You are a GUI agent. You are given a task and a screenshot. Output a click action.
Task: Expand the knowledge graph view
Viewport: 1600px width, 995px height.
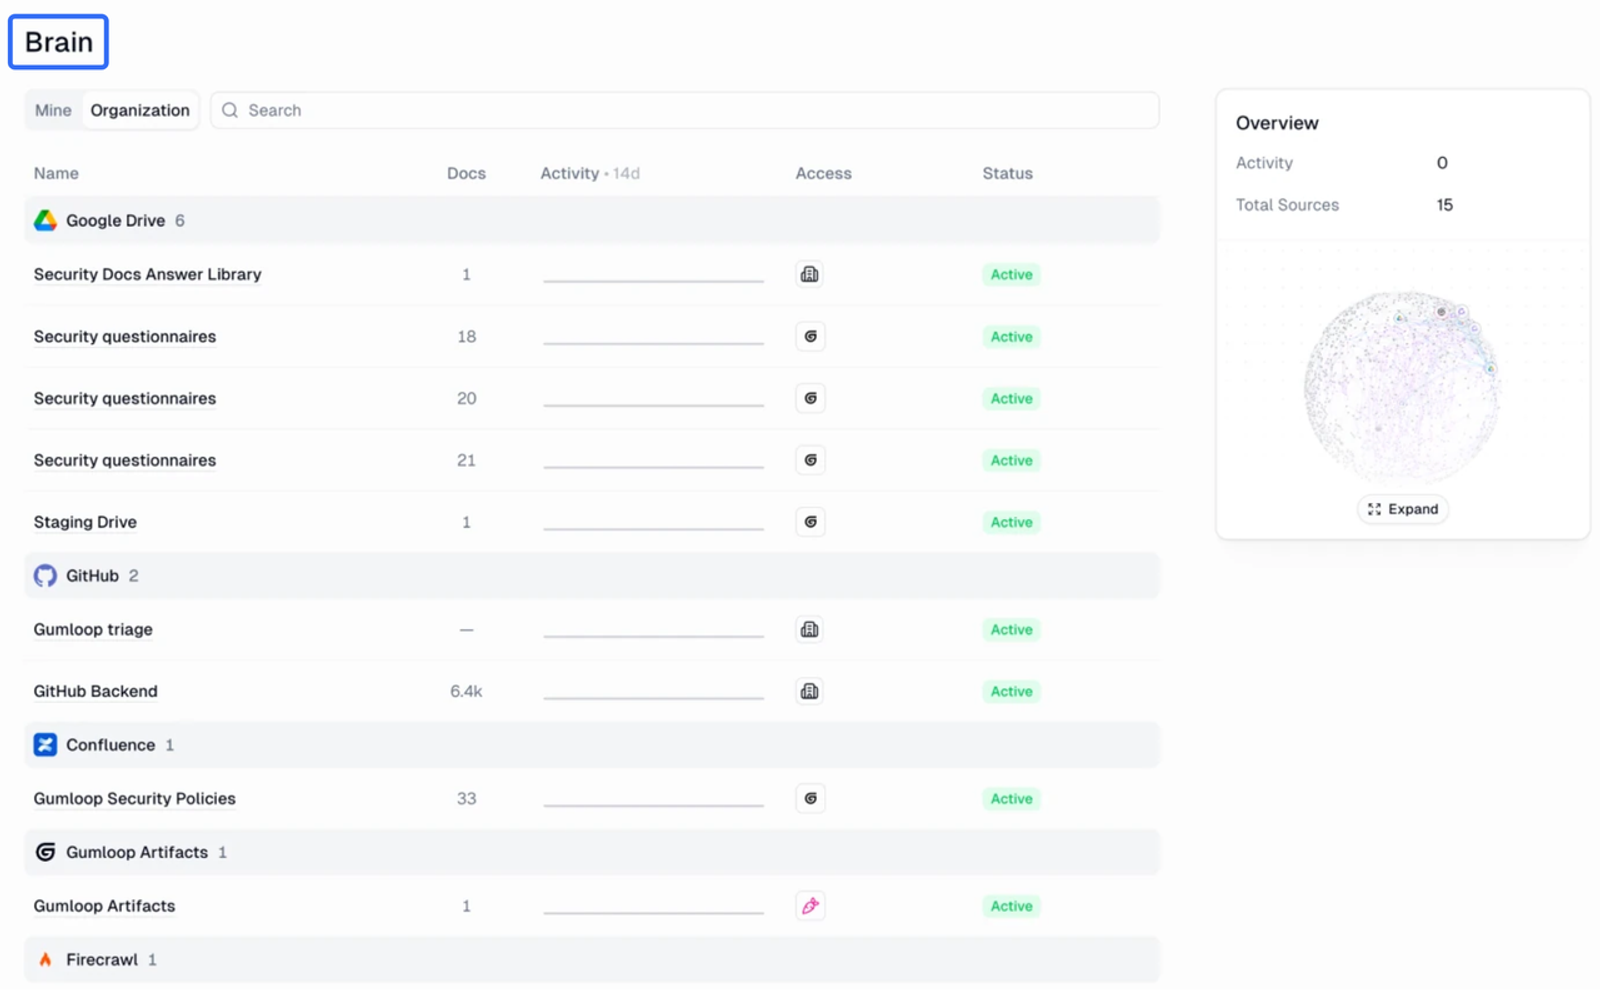click(1403, 509)
